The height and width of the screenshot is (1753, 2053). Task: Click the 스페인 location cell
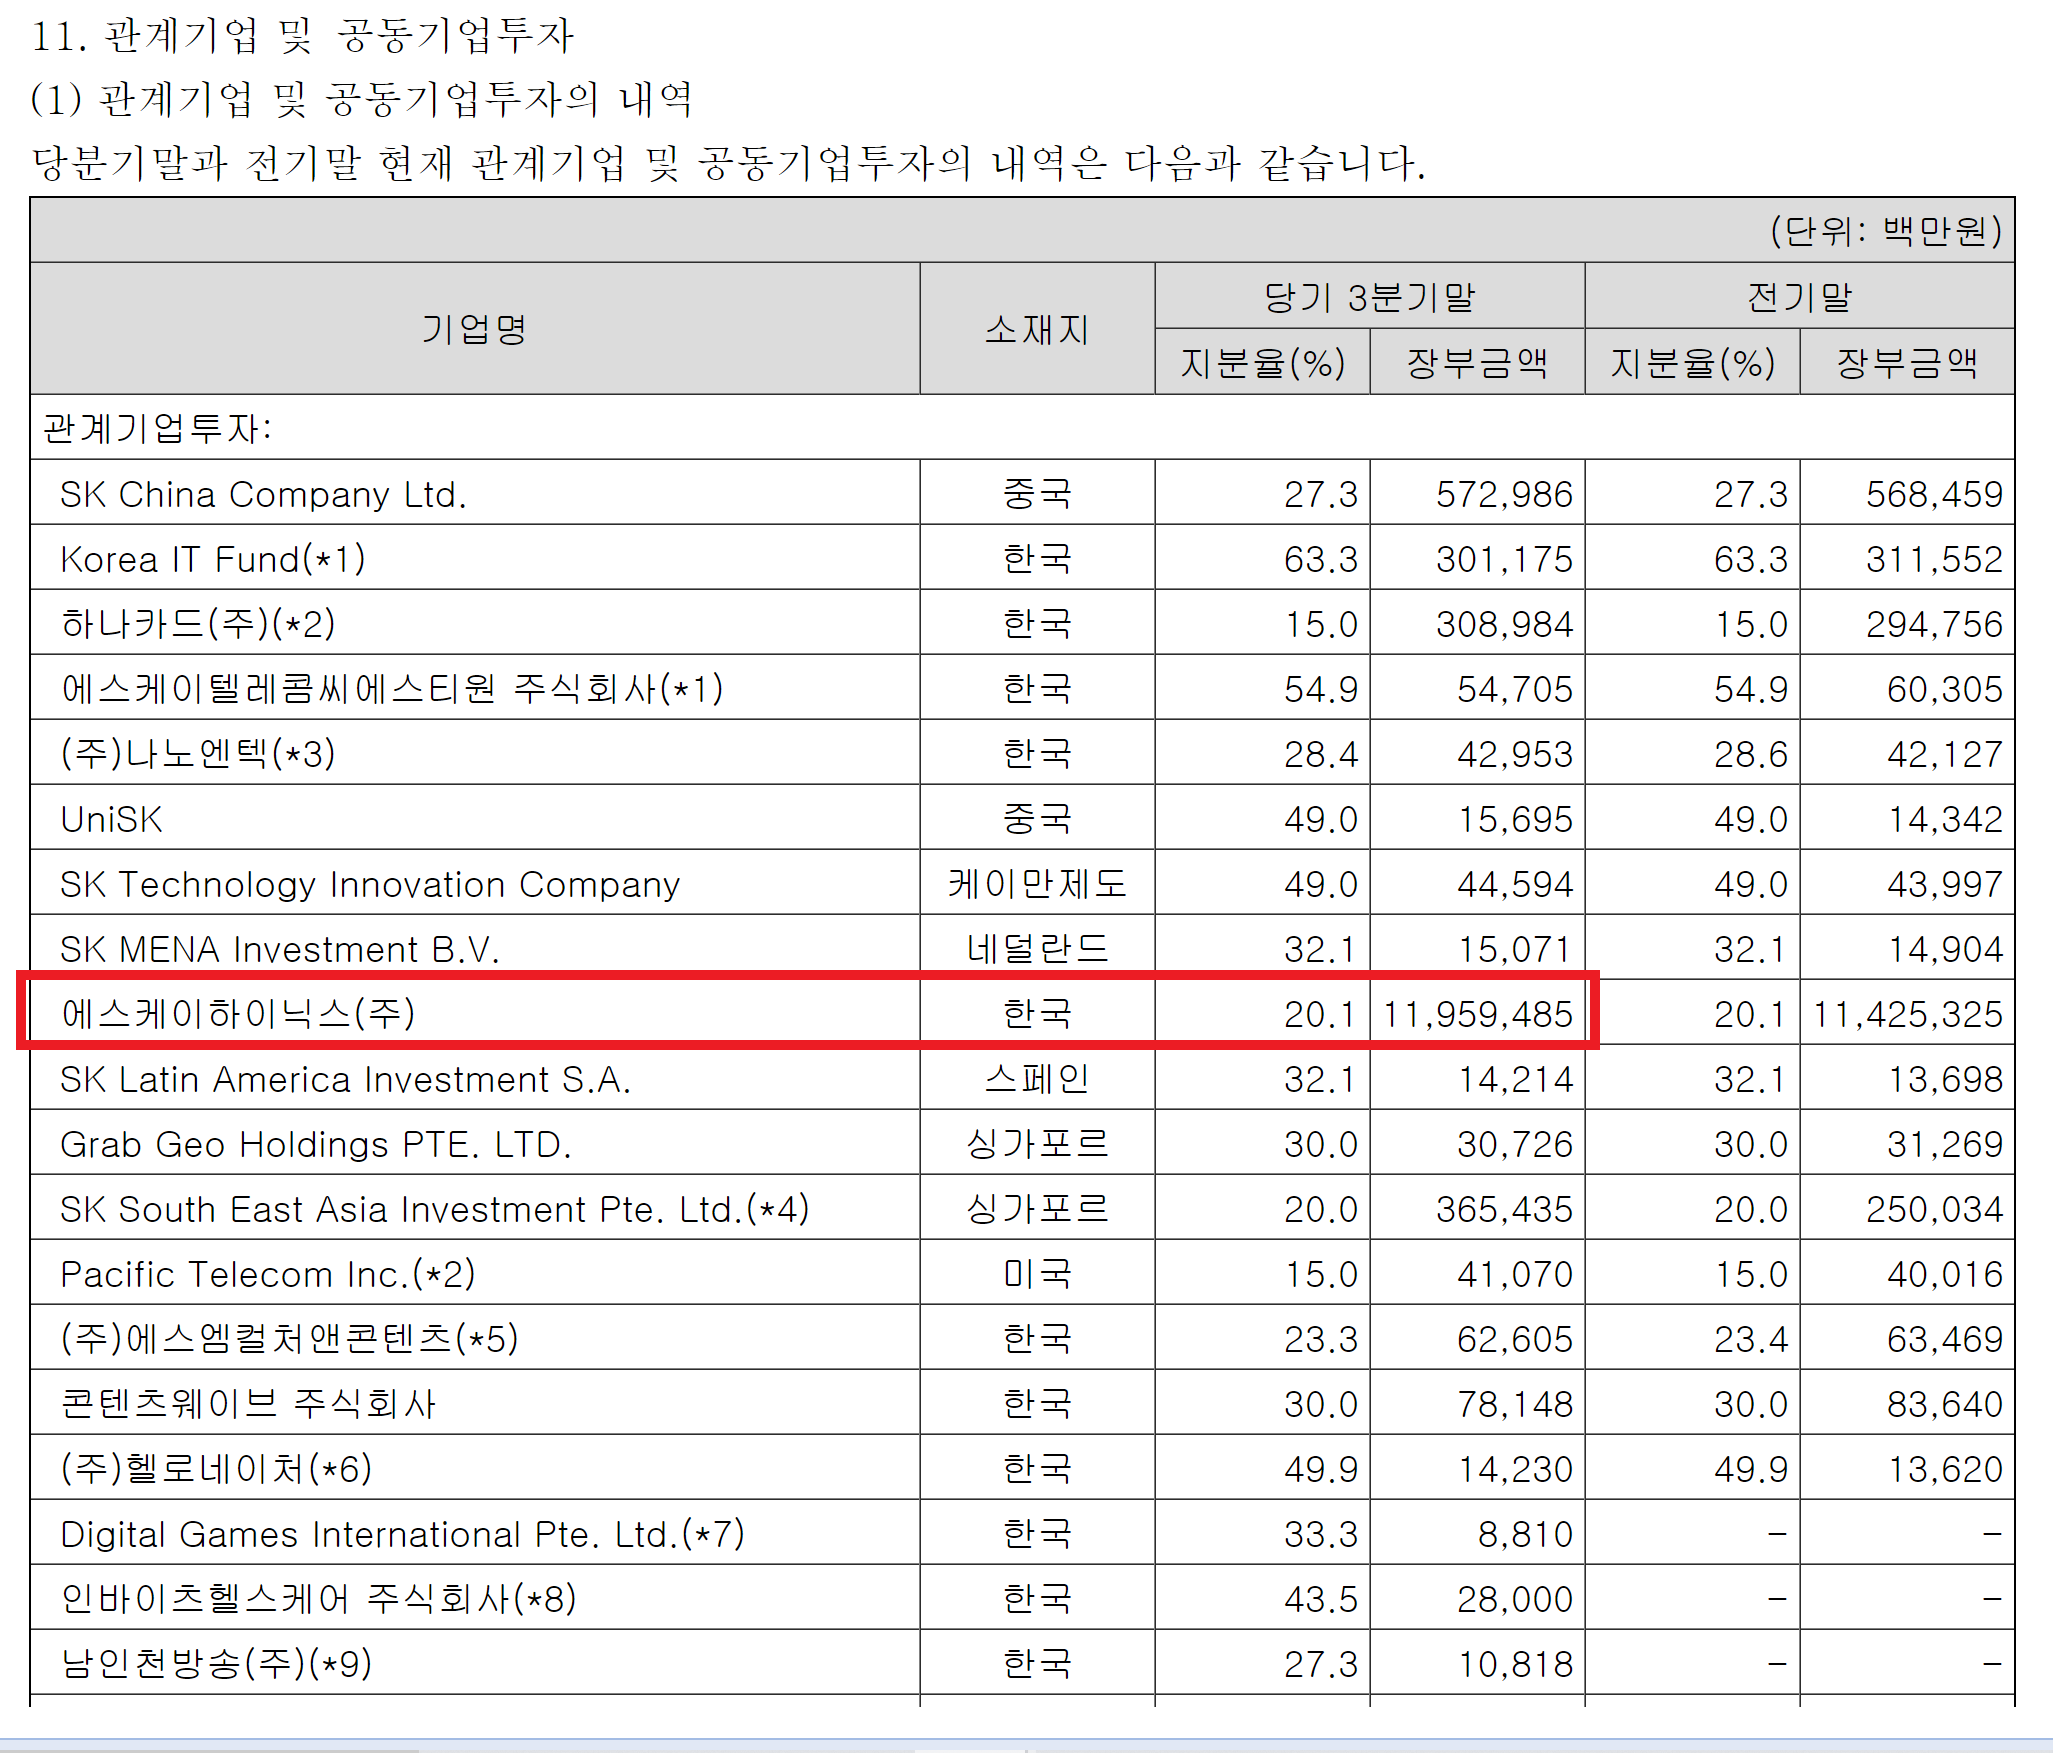pyautogui.click(x=1037, y=1079)
